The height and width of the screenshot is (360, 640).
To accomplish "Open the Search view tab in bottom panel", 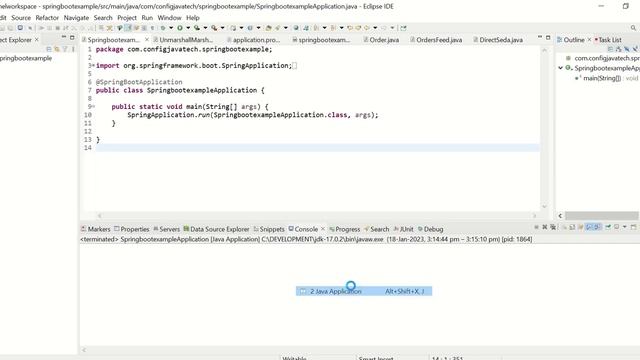I will coord(376,229).
